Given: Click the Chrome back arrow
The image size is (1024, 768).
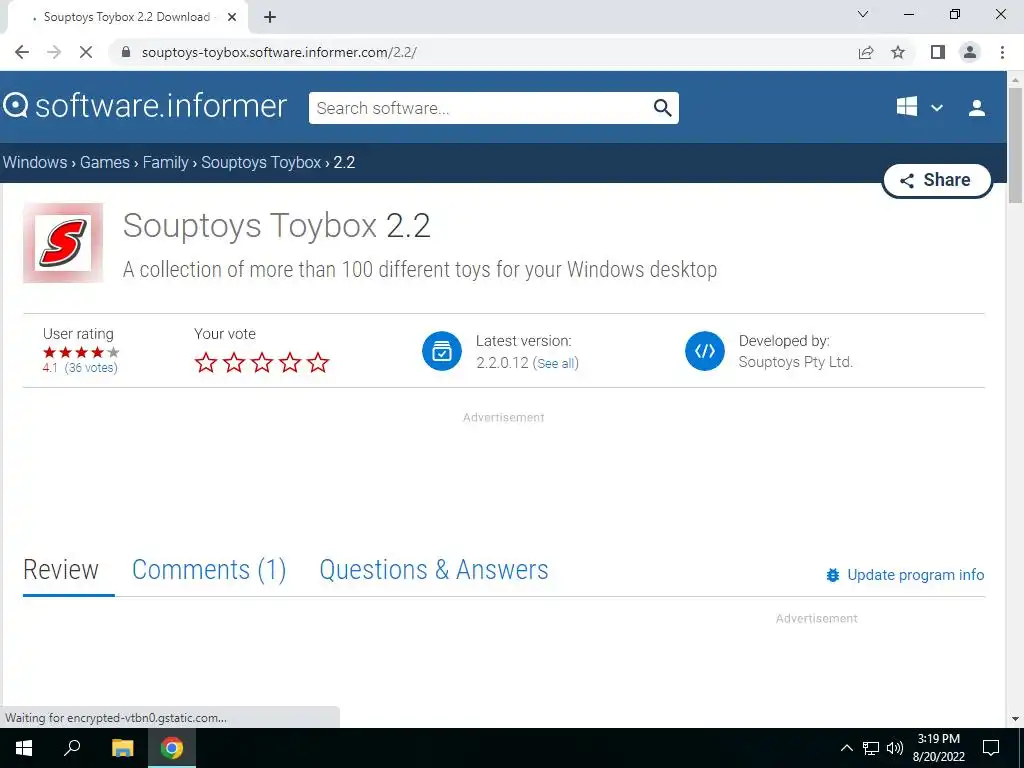Looking at the screenshot, I should point(22,52).
